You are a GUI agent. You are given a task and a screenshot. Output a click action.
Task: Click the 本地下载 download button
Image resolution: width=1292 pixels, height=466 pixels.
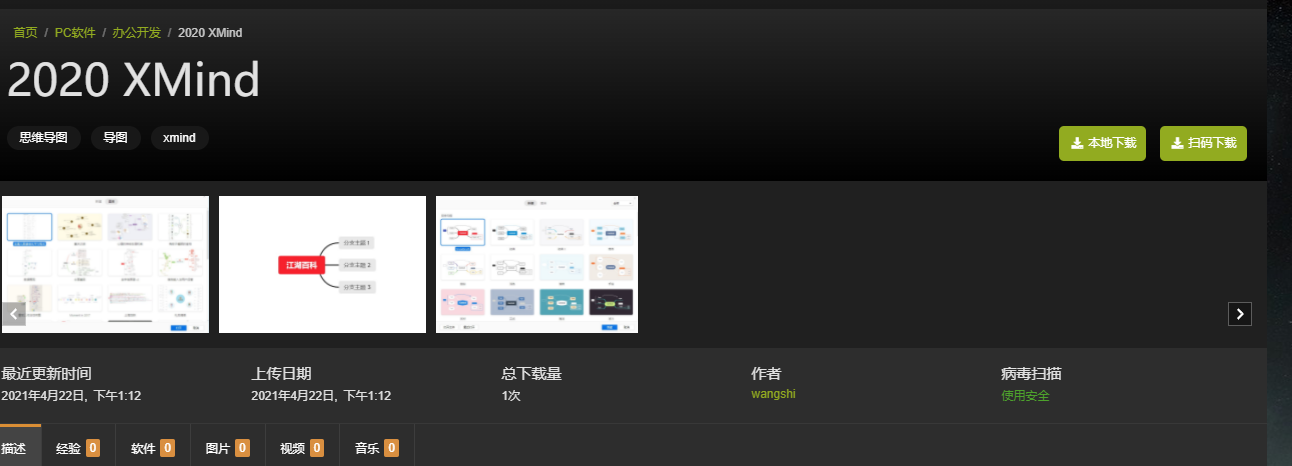pos(1102,143)
